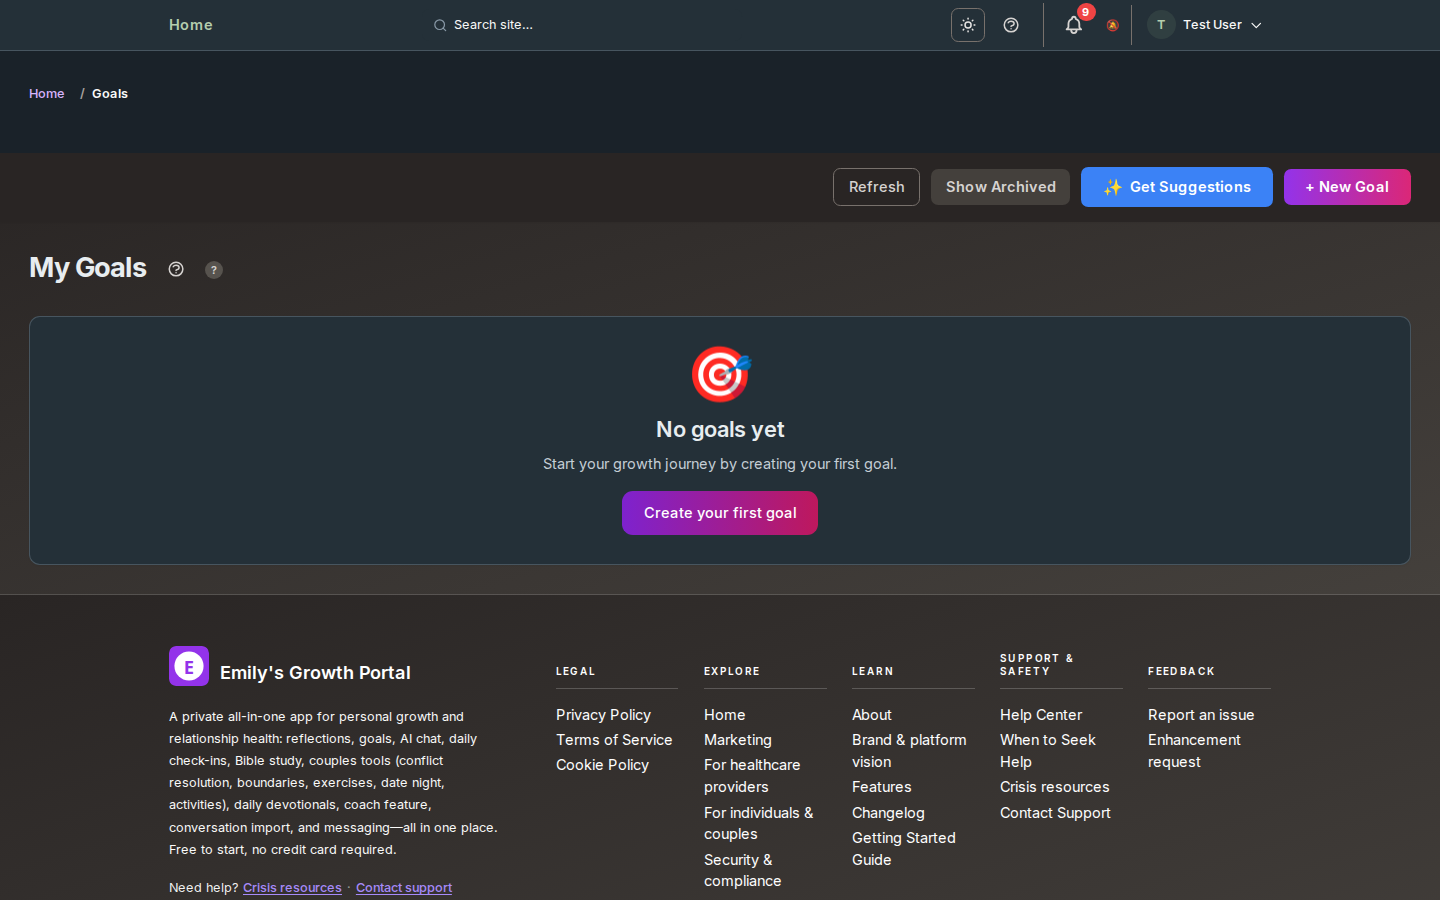Viewport: 1440px width, 900px height.
Task: Toggle Show Archived goals
Action: click(1000, 187)
